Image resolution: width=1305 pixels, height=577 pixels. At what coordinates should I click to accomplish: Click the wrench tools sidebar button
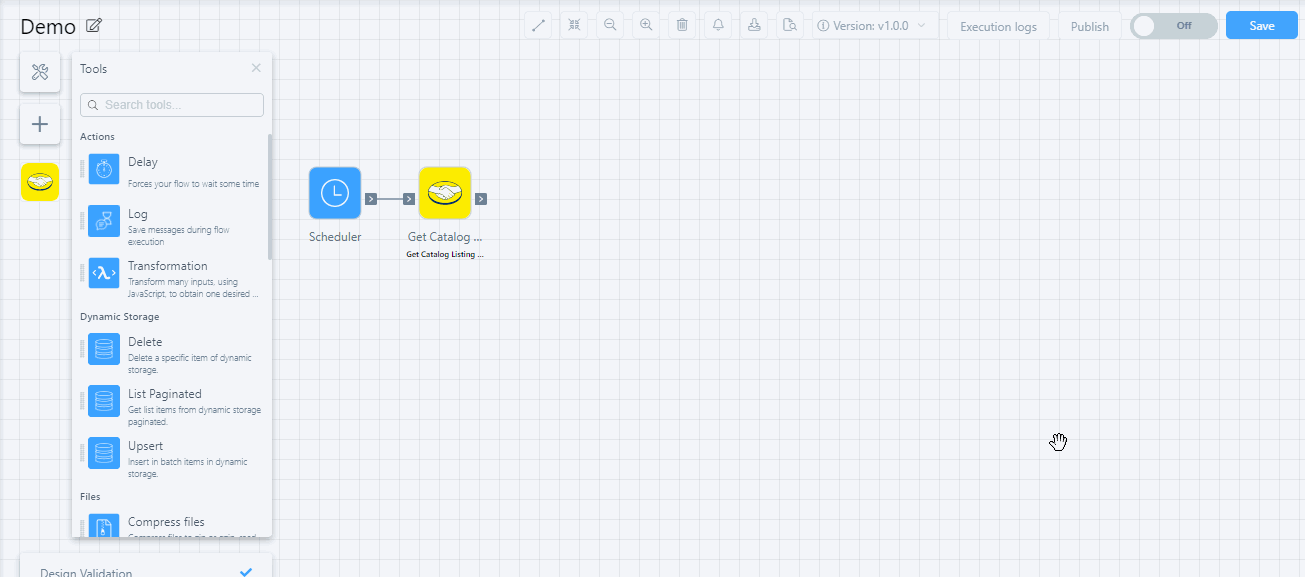click(40, 72)
